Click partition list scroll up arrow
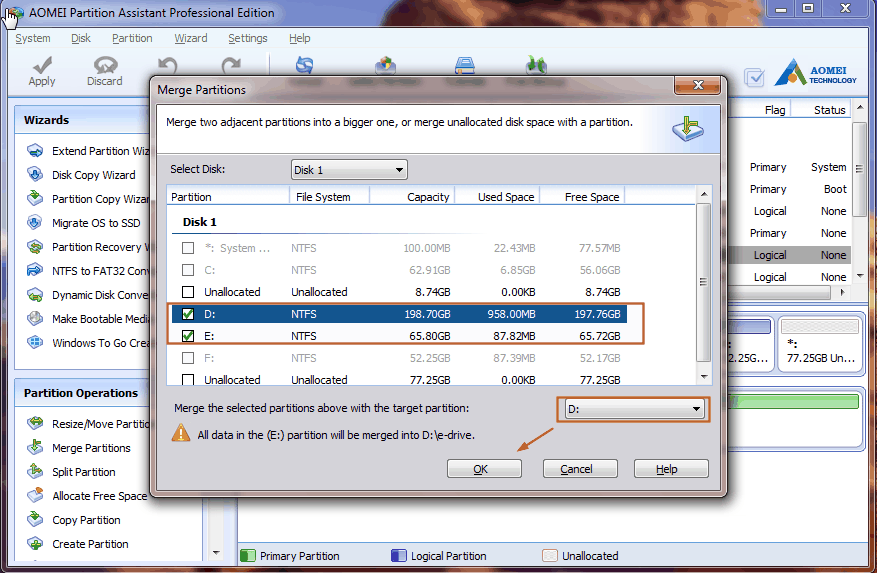The image size is (877, 573). tap(704, 194)
